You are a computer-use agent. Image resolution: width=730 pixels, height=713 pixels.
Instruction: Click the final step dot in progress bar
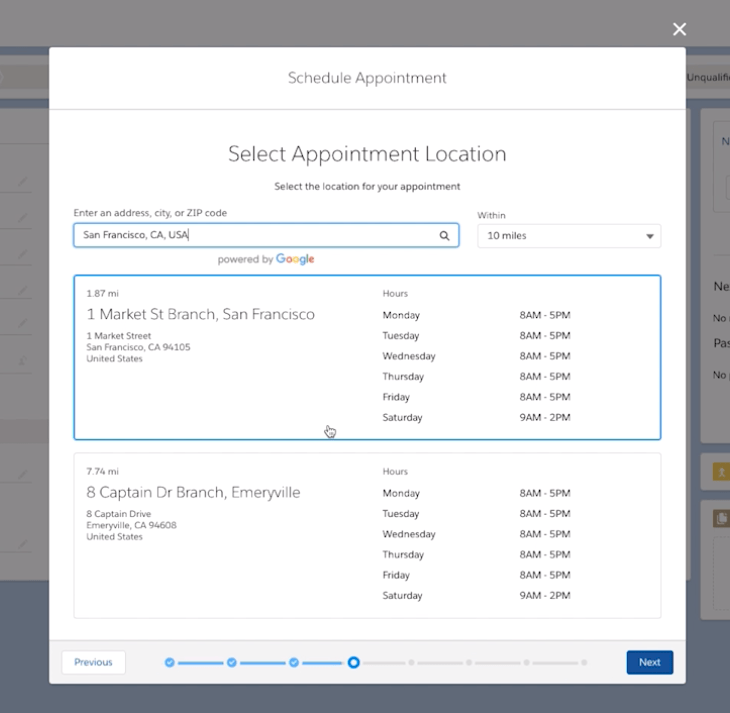point(585,662)
